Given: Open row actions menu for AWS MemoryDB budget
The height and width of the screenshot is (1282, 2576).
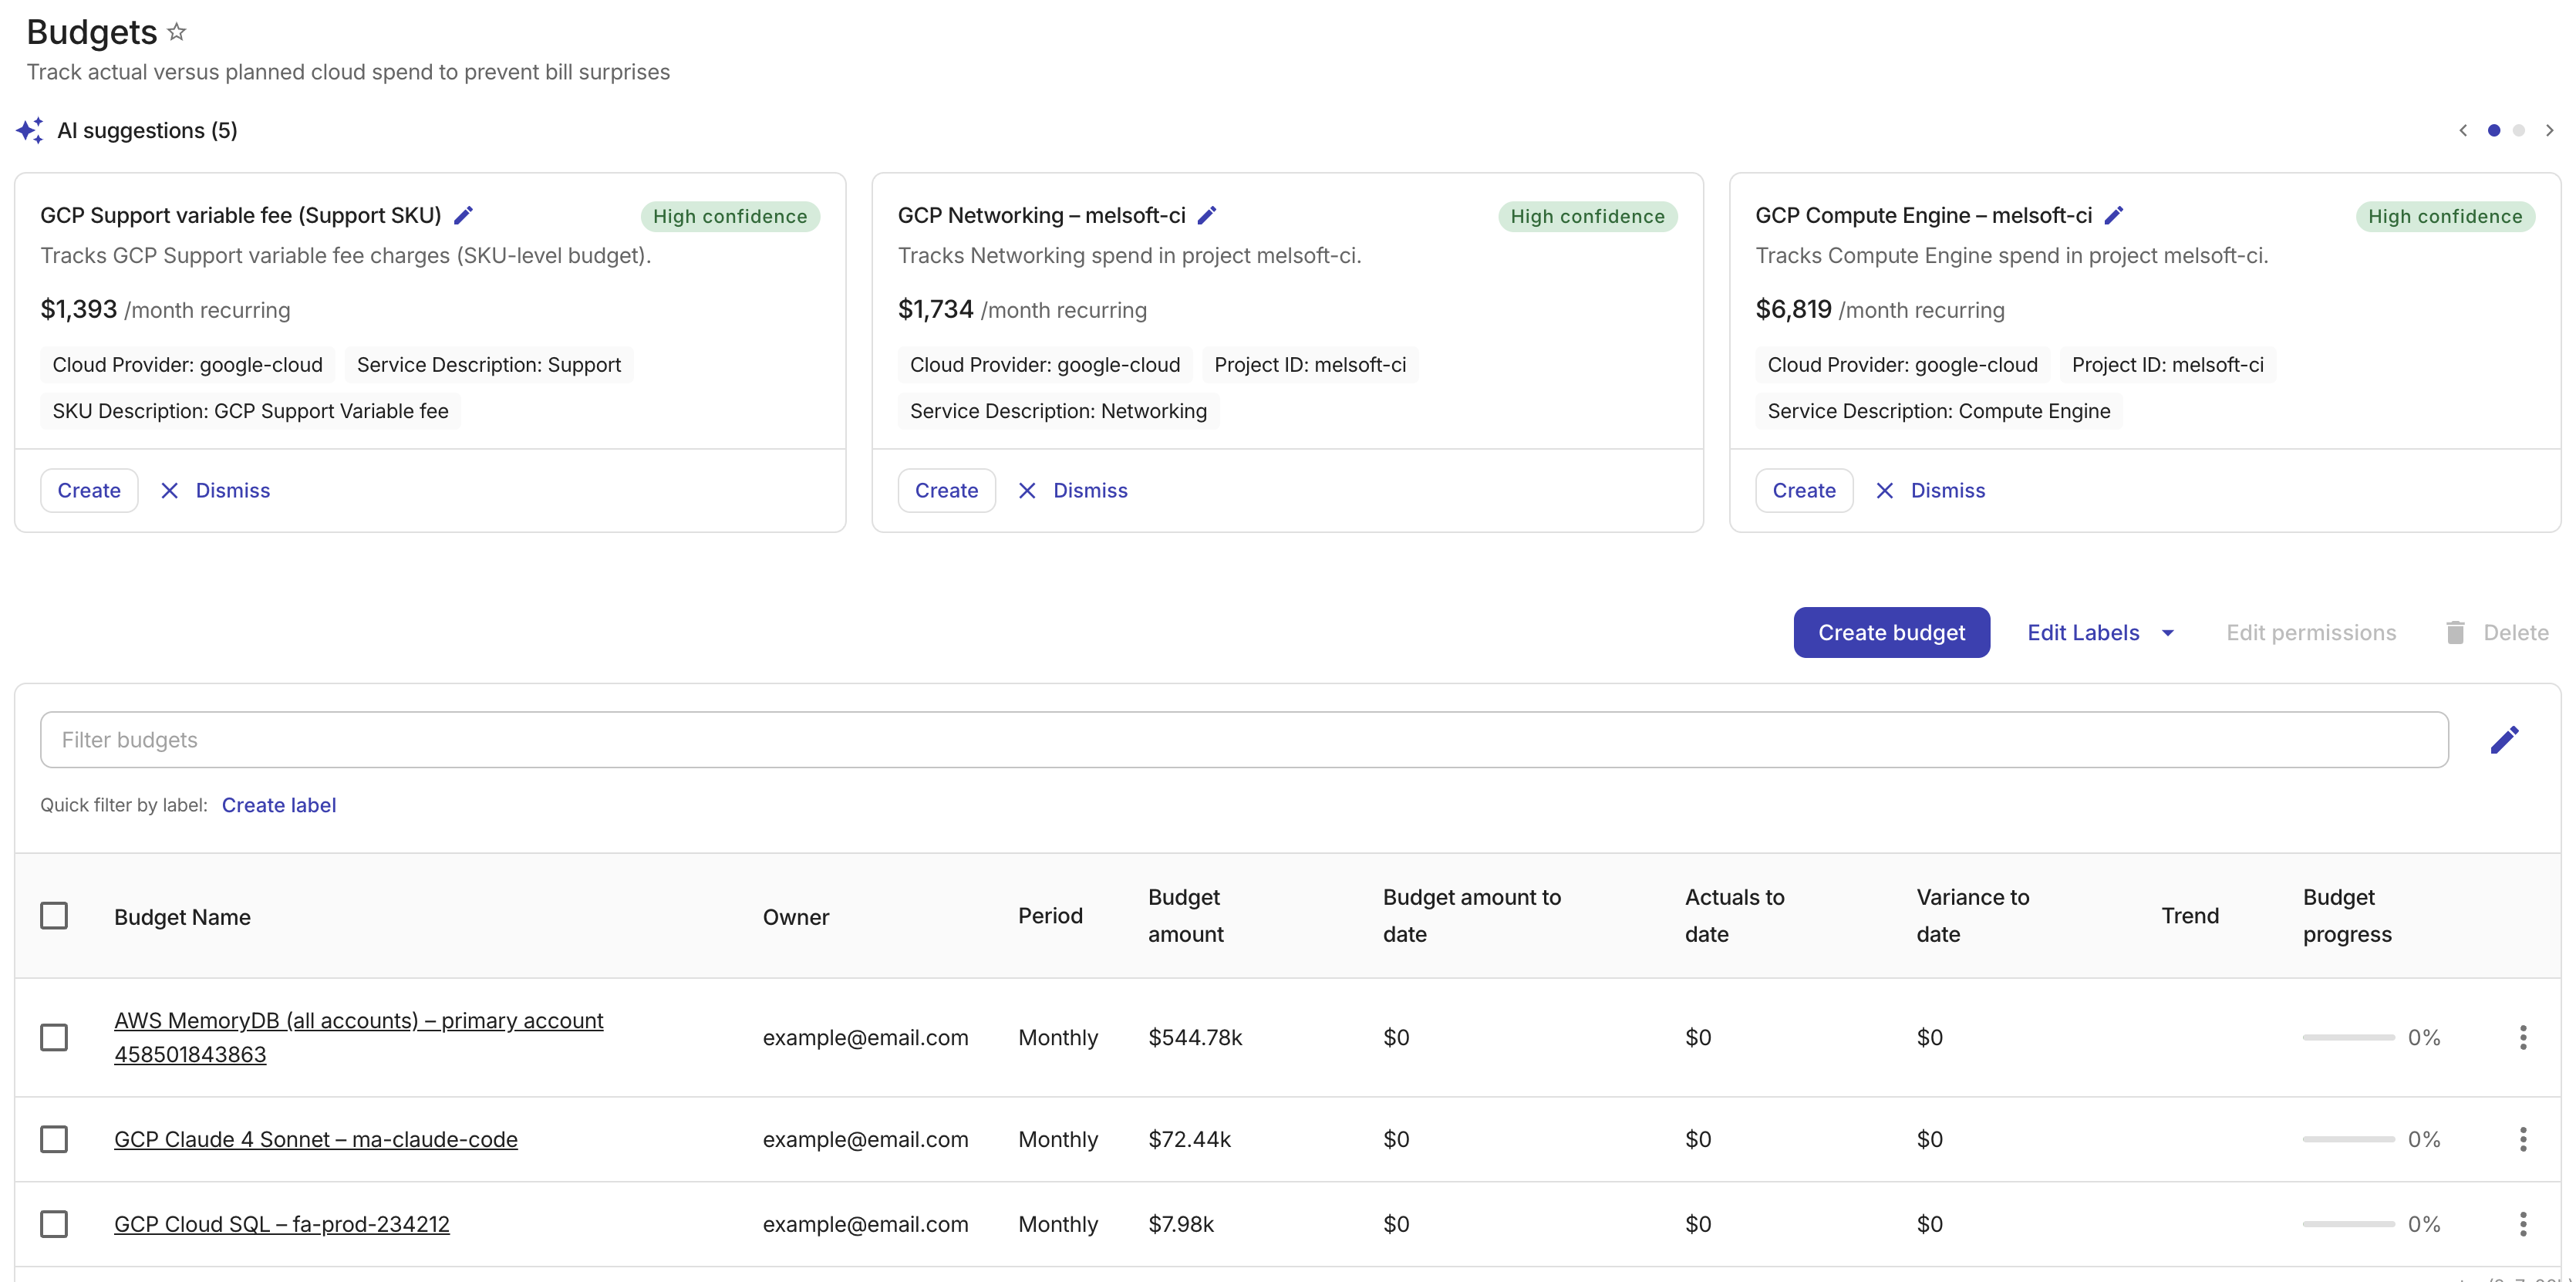Looking at the screenshot, I should pos(2523,1037).
